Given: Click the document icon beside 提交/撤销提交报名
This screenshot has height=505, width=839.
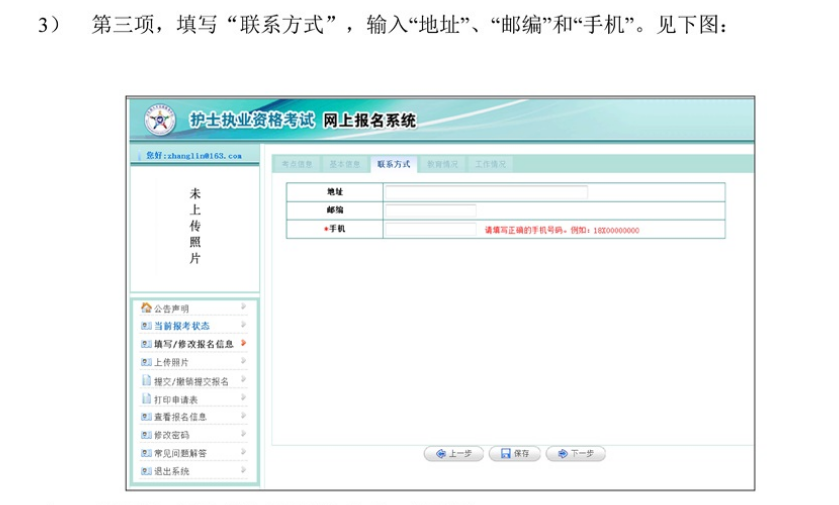Looking at the screenshot, I should click(146, 381).
